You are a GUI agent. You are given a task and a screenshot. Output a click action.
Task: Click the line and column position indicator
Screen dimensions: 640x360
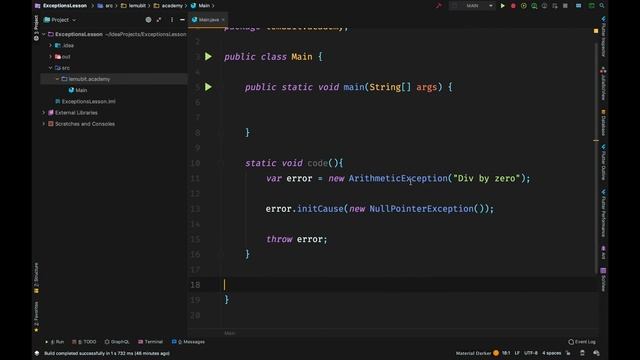pos(506,353)
